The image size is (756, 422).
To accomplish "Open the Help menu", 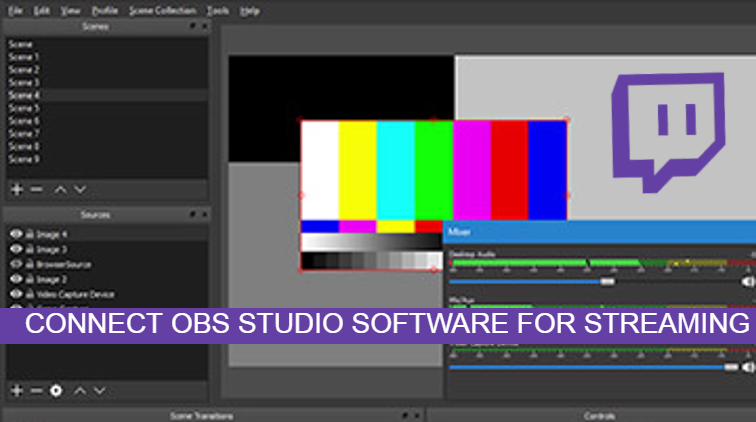I will click(250, 11).
